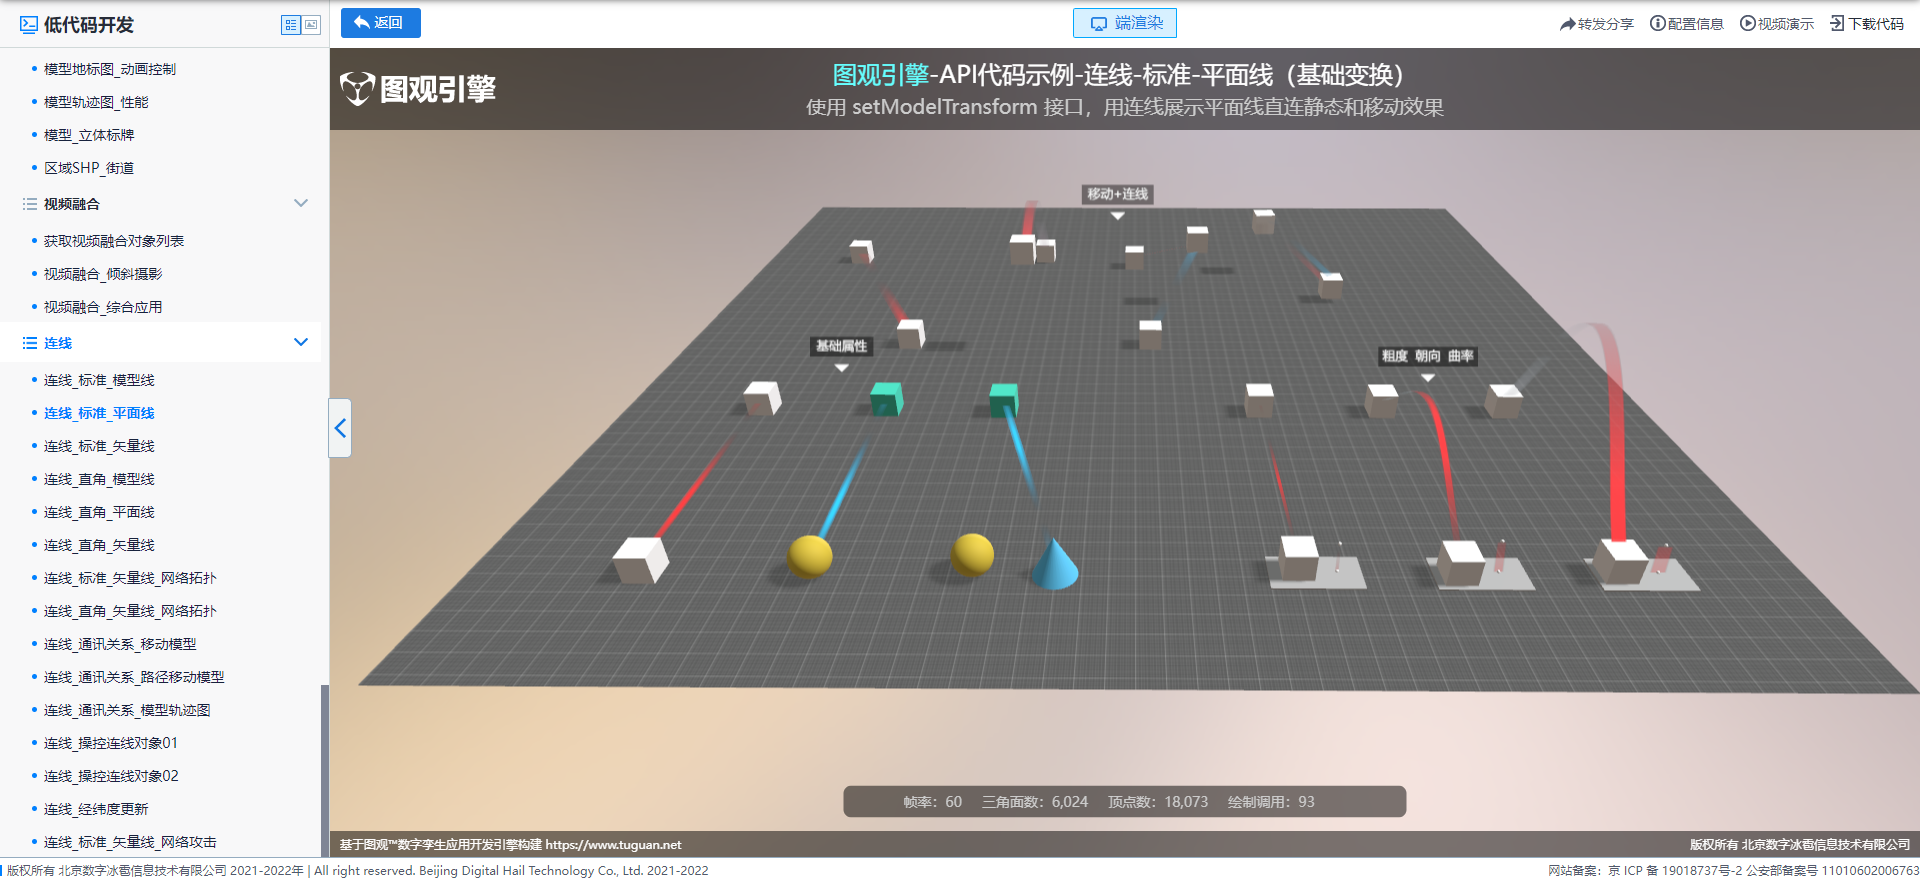The image size is (1920, 878).
Task: Click the left yellow sphere model
Action: 809,556
